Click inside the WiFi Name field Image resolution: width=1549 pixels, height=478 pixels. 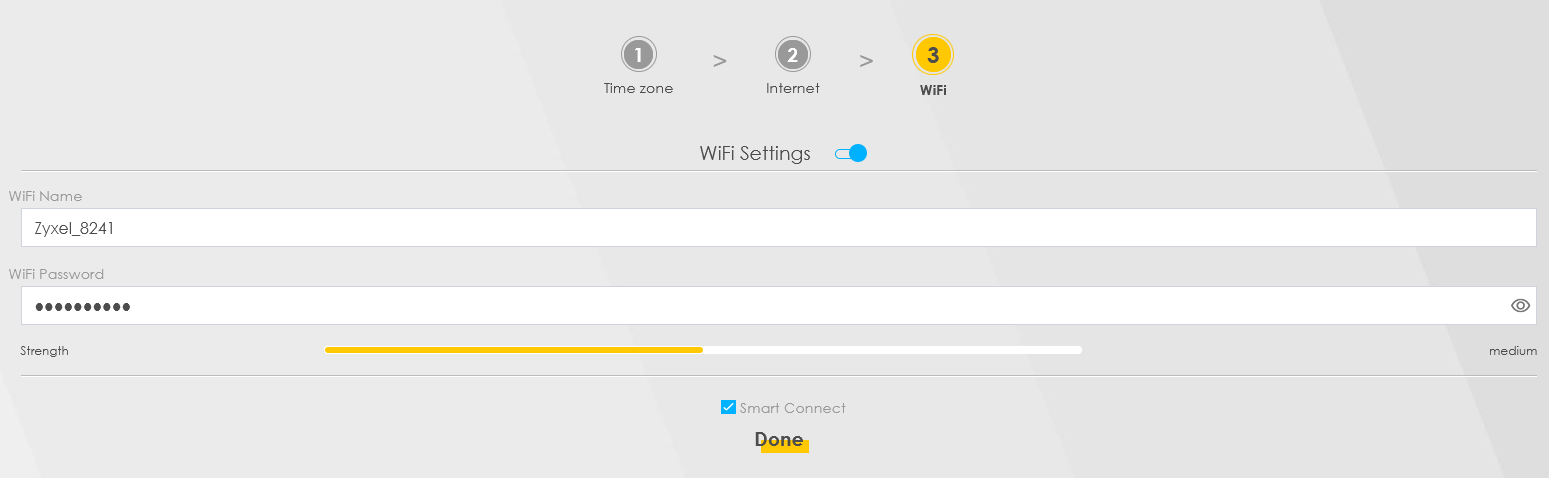pos(778,228)
